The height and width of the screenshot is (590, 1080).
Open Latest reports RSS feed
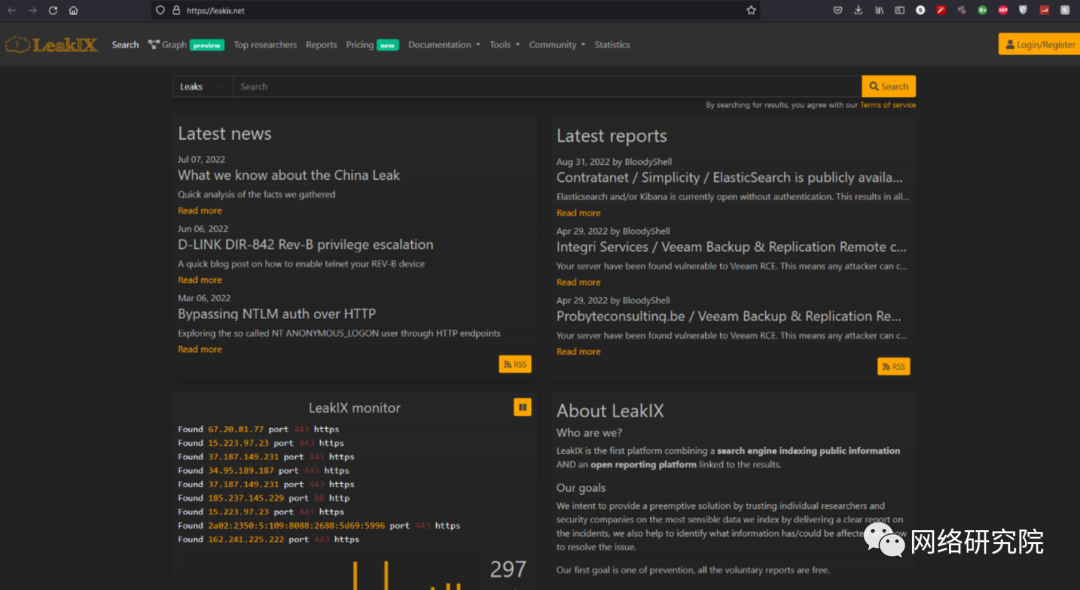pos(893,366)
